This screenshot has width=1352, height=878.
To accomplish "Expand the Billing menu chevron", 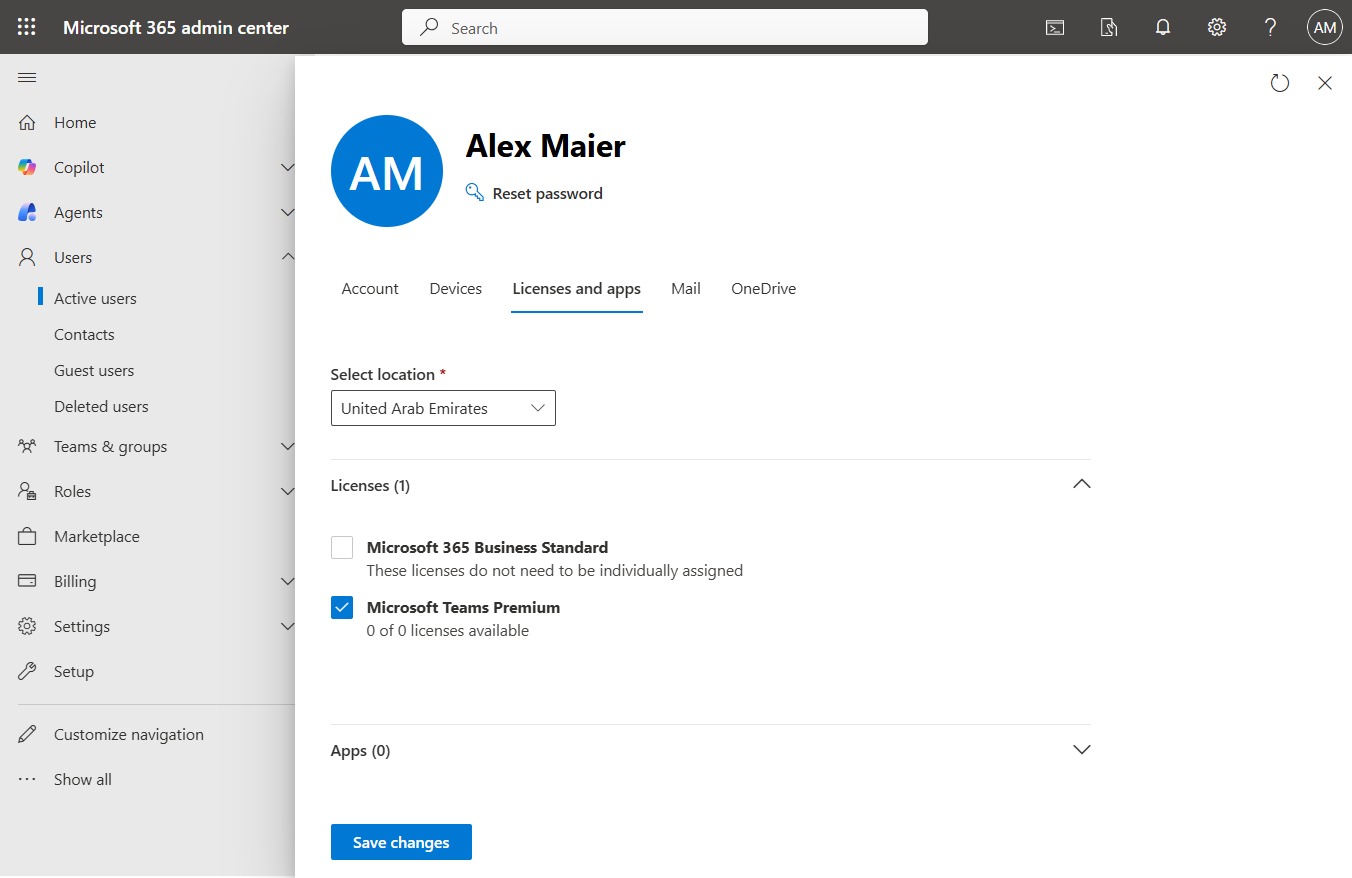I will point(288,581).
